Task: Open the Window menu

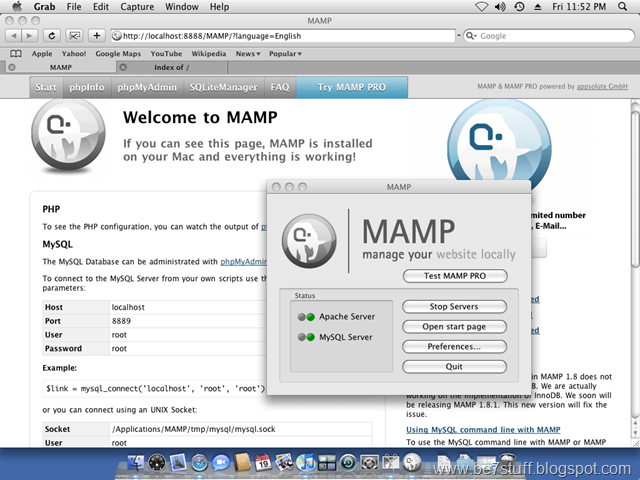Action: 182,7
